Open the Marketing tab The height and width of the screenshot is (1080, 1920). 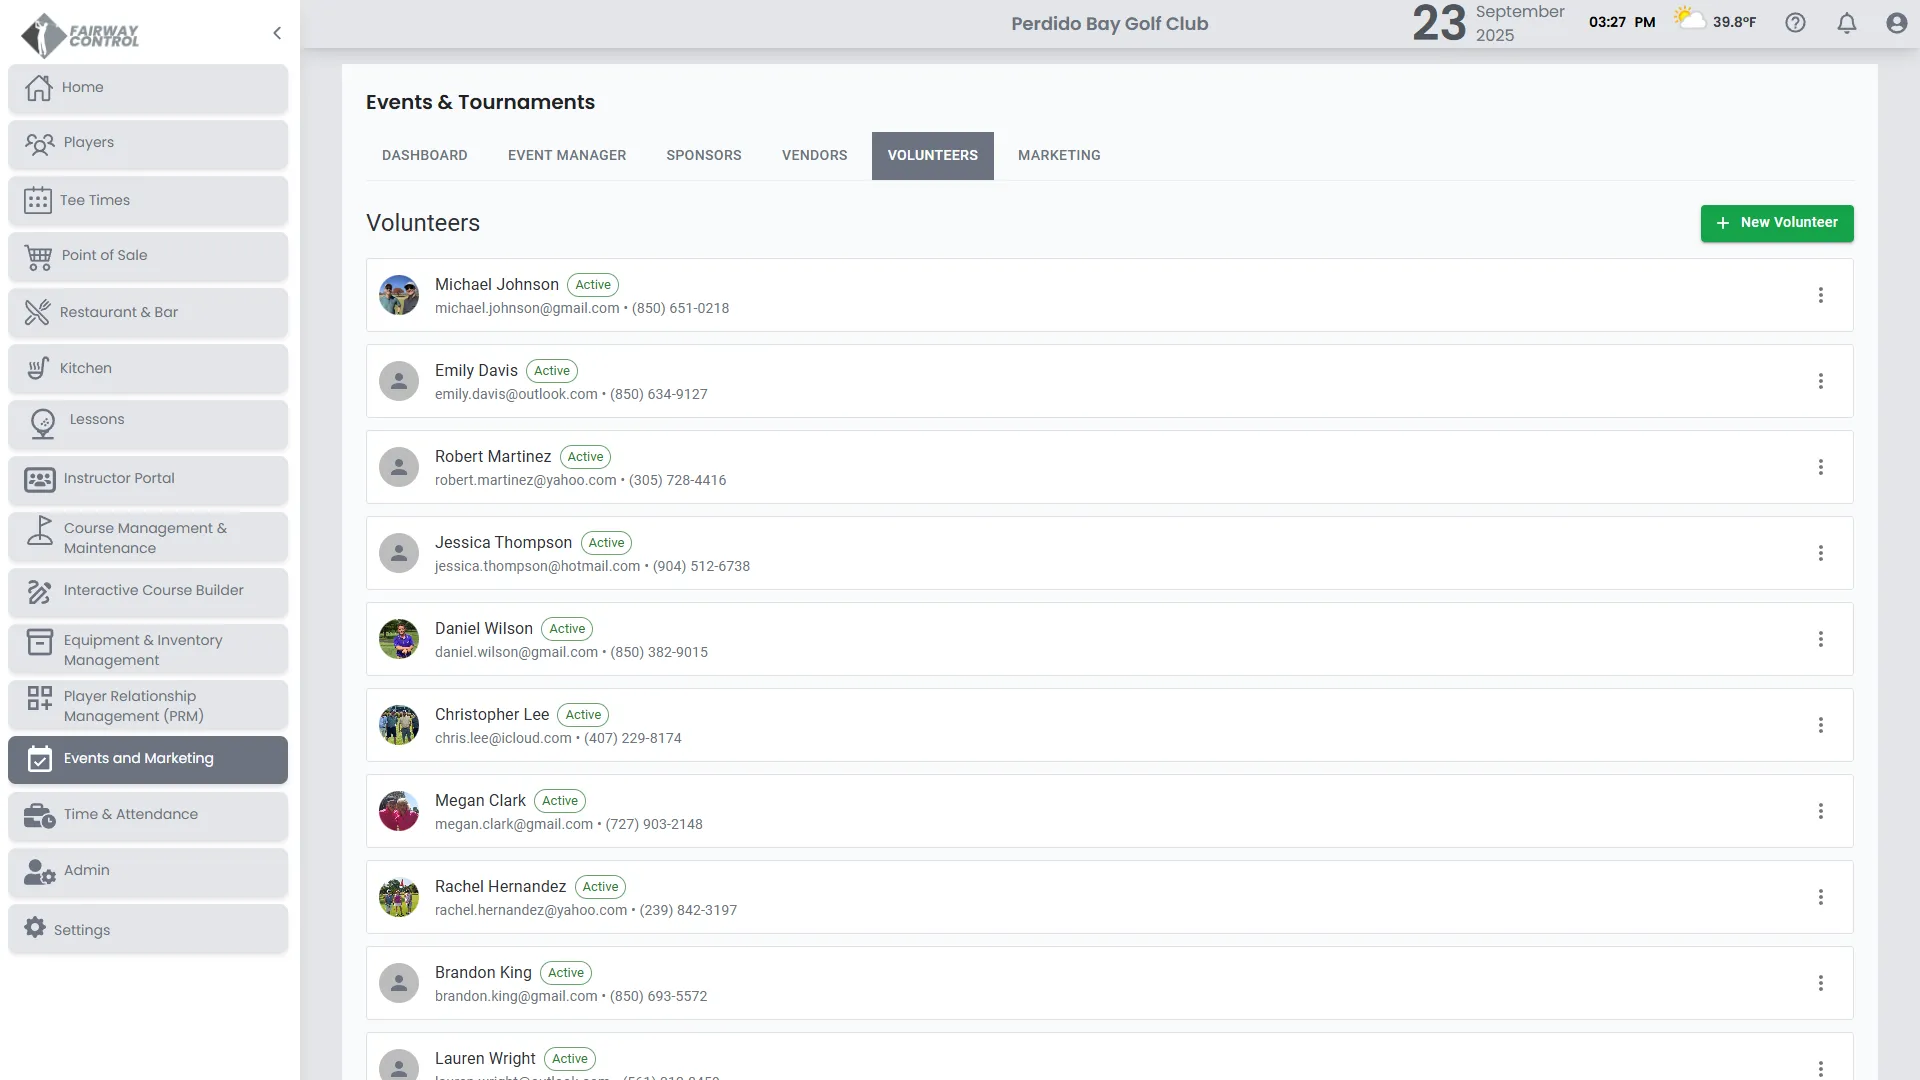[x=1058, y=155]
